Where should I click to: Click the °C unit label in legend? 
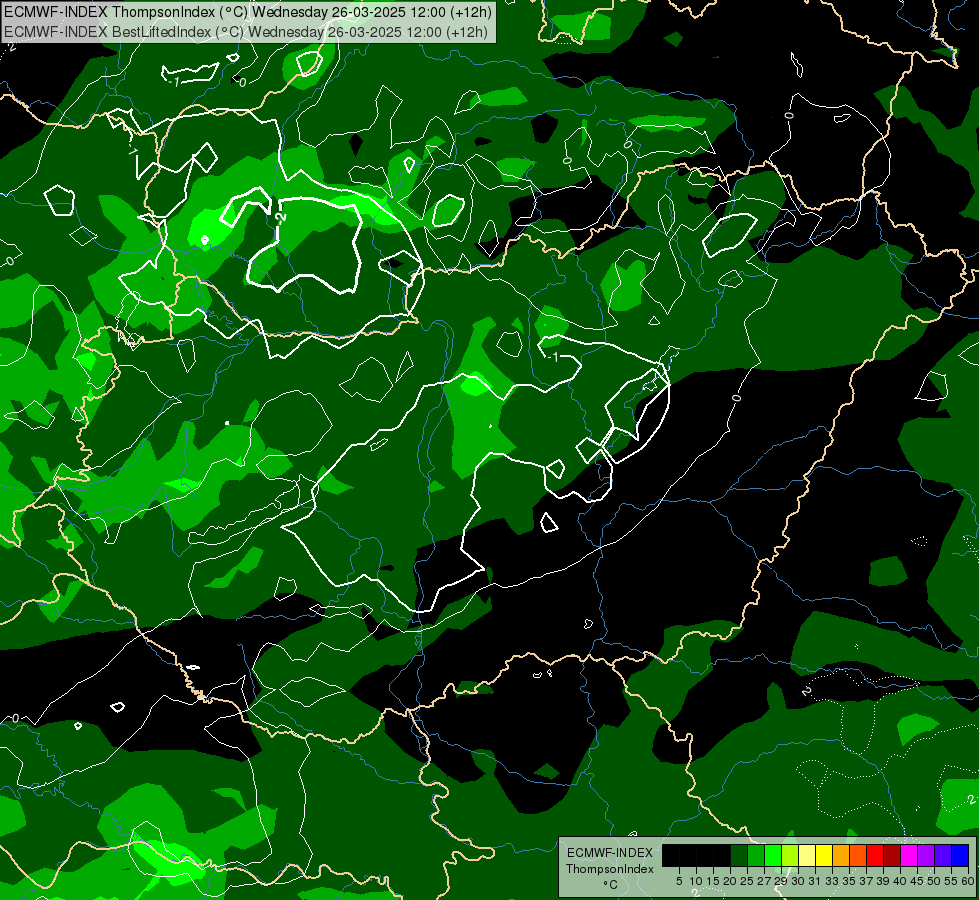click(610, 885)
